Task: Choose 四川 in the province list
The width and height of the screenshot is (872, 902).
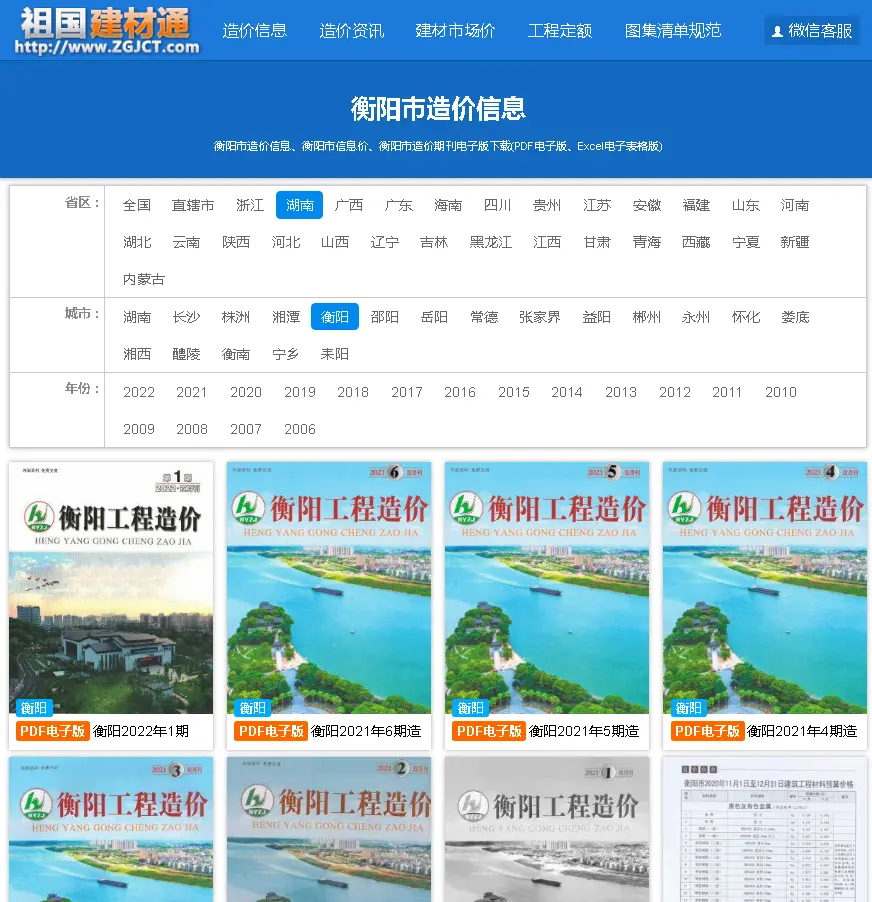Action: (x=498, y=205)
